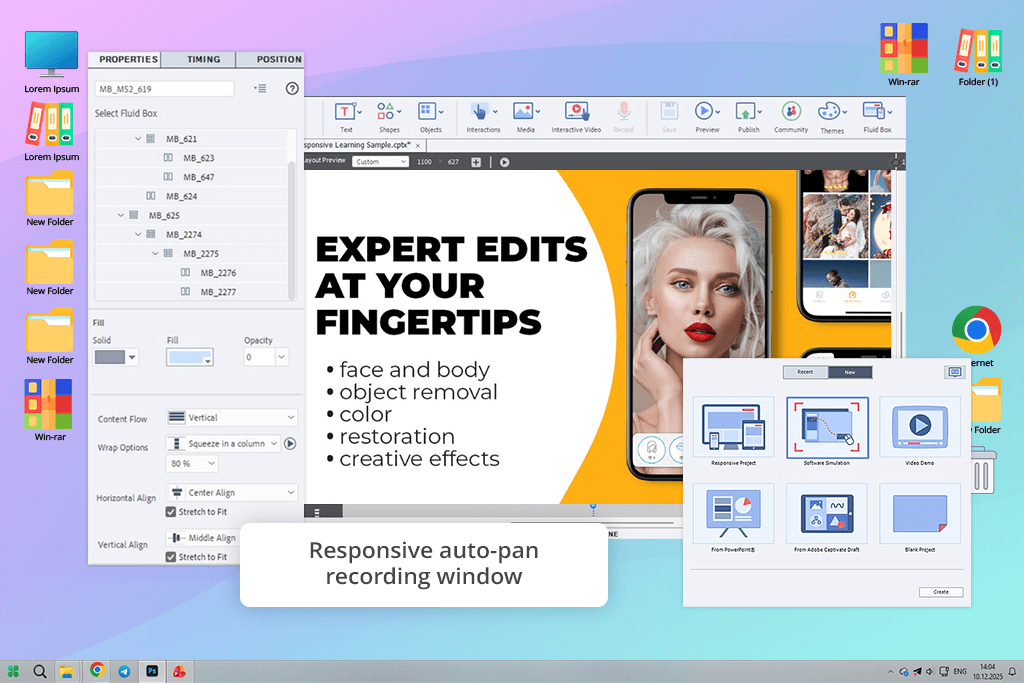This screenshot has height=683, width=1024.
Task: Open the Content Flow Vertical dropdown
Action: pos(232,417)
